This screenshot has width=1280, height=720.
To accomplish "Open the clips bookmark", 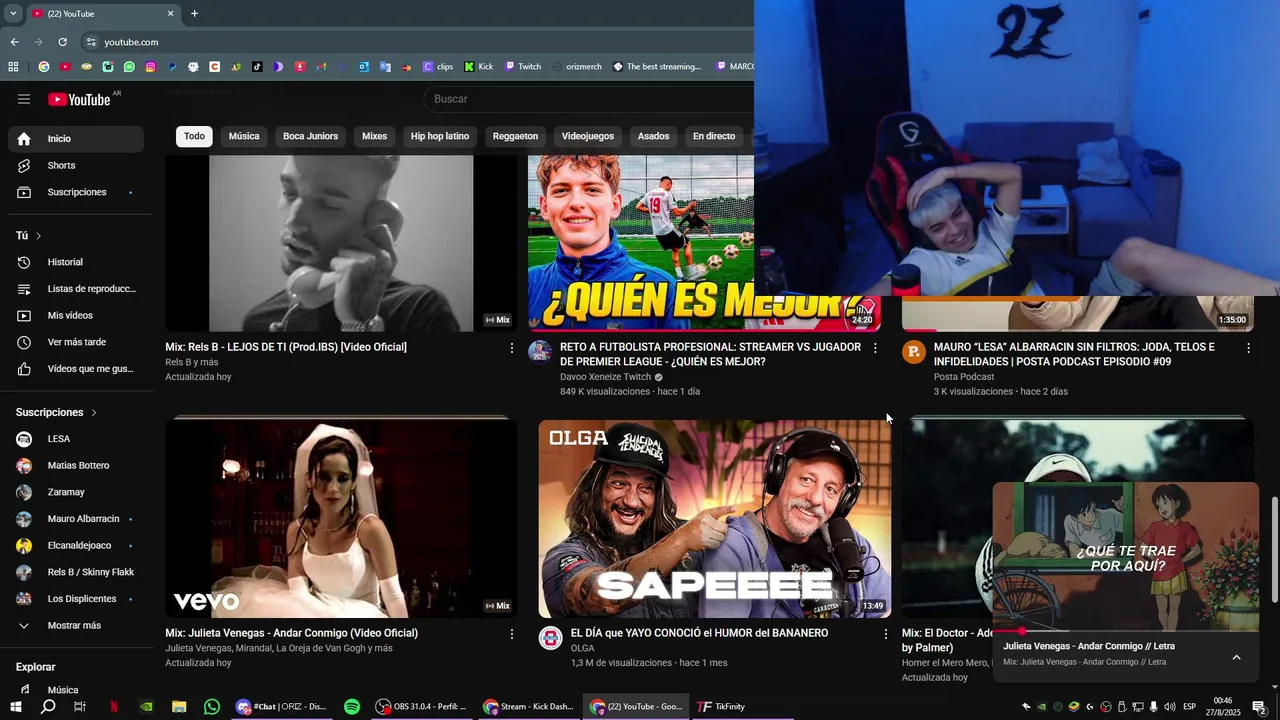I will point(438,67).
